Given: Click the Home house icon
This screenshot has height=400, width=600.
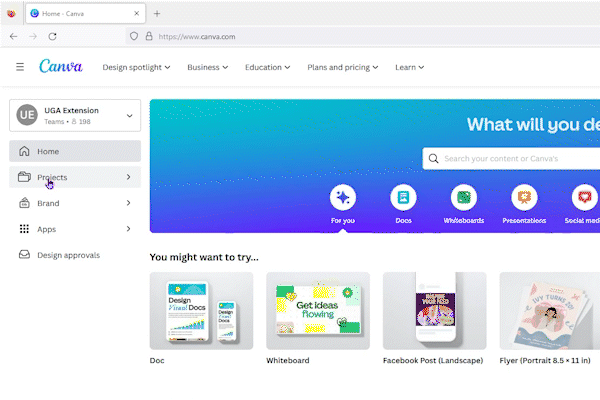Looking at the screenshot, I should point(24,151).
